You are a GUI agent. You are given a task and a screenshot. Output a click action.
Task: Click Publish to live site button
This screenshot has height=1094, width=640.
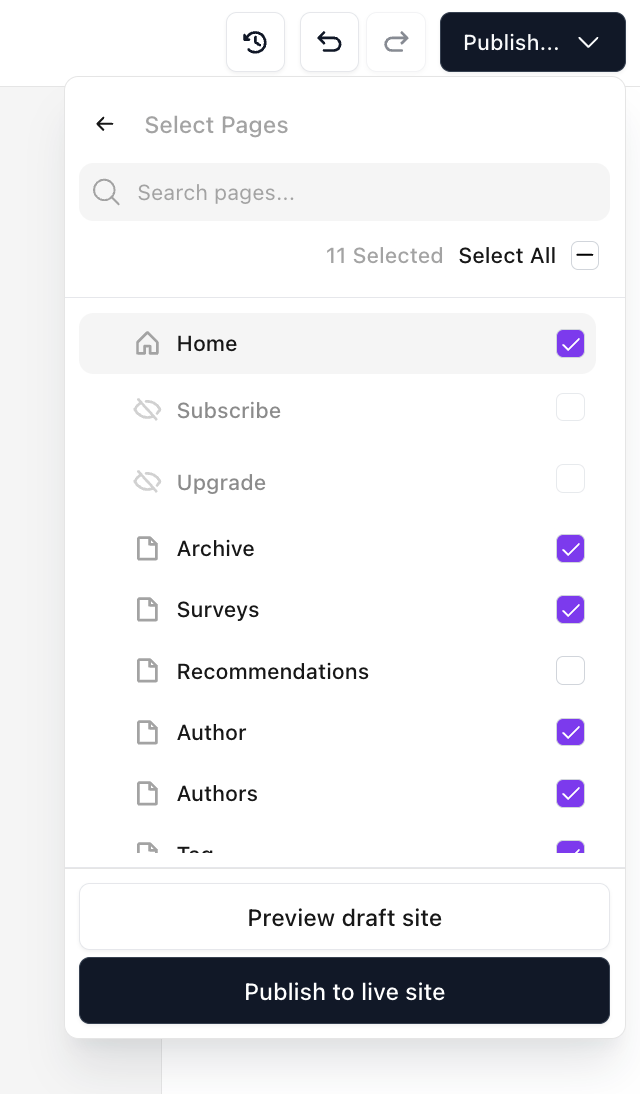click(x=344, y=991)
